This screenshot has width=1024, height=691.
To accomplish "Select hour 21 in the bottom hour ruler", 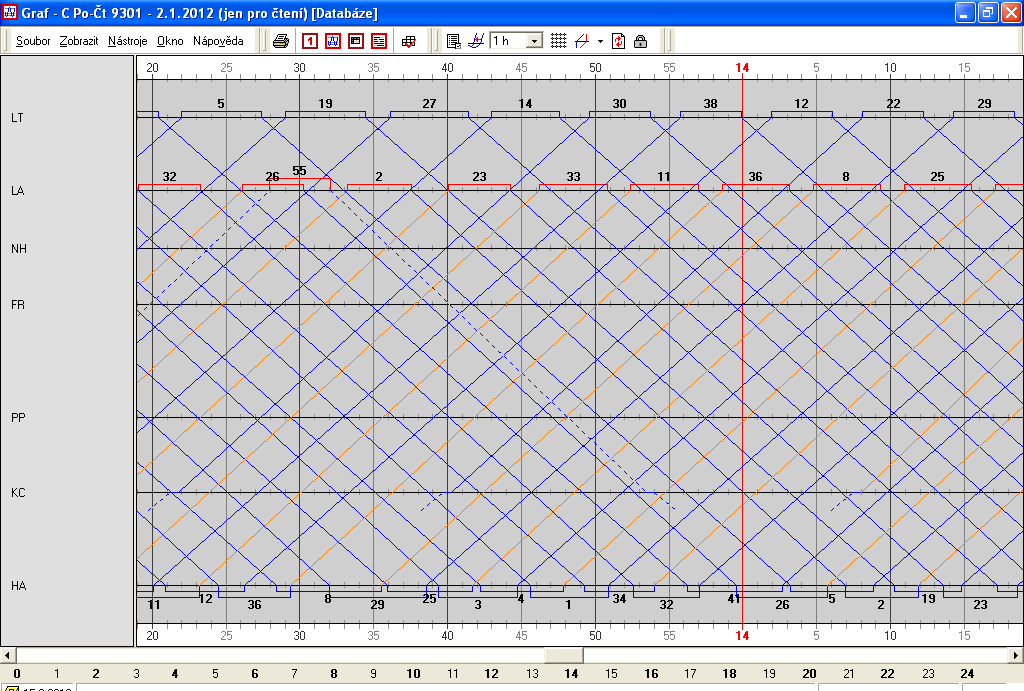I will coord(849,673).
